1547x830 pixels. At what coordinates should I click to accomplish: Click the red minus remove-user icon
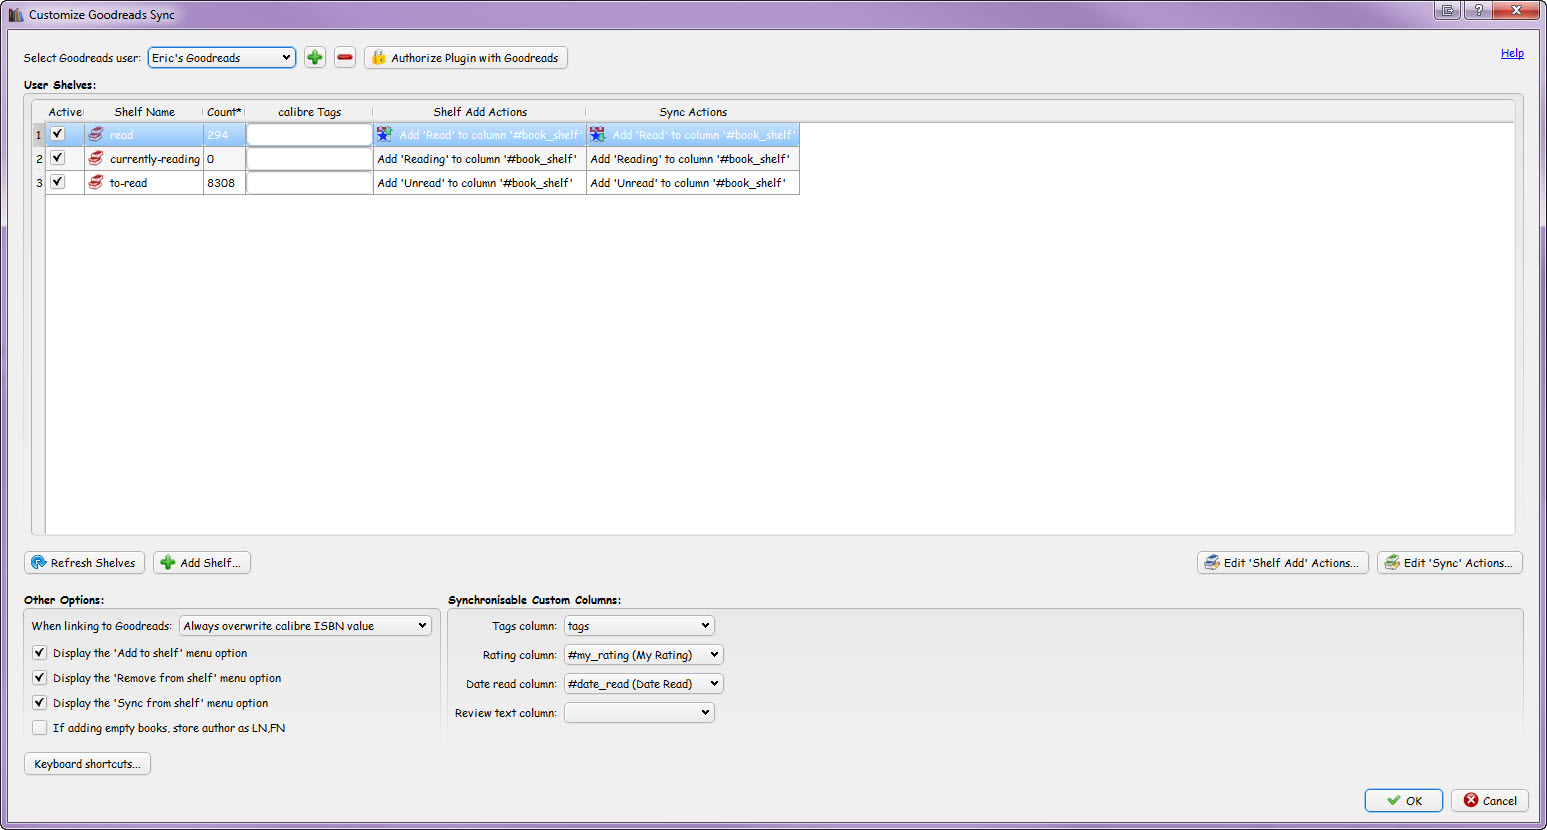tap(345, 57)
